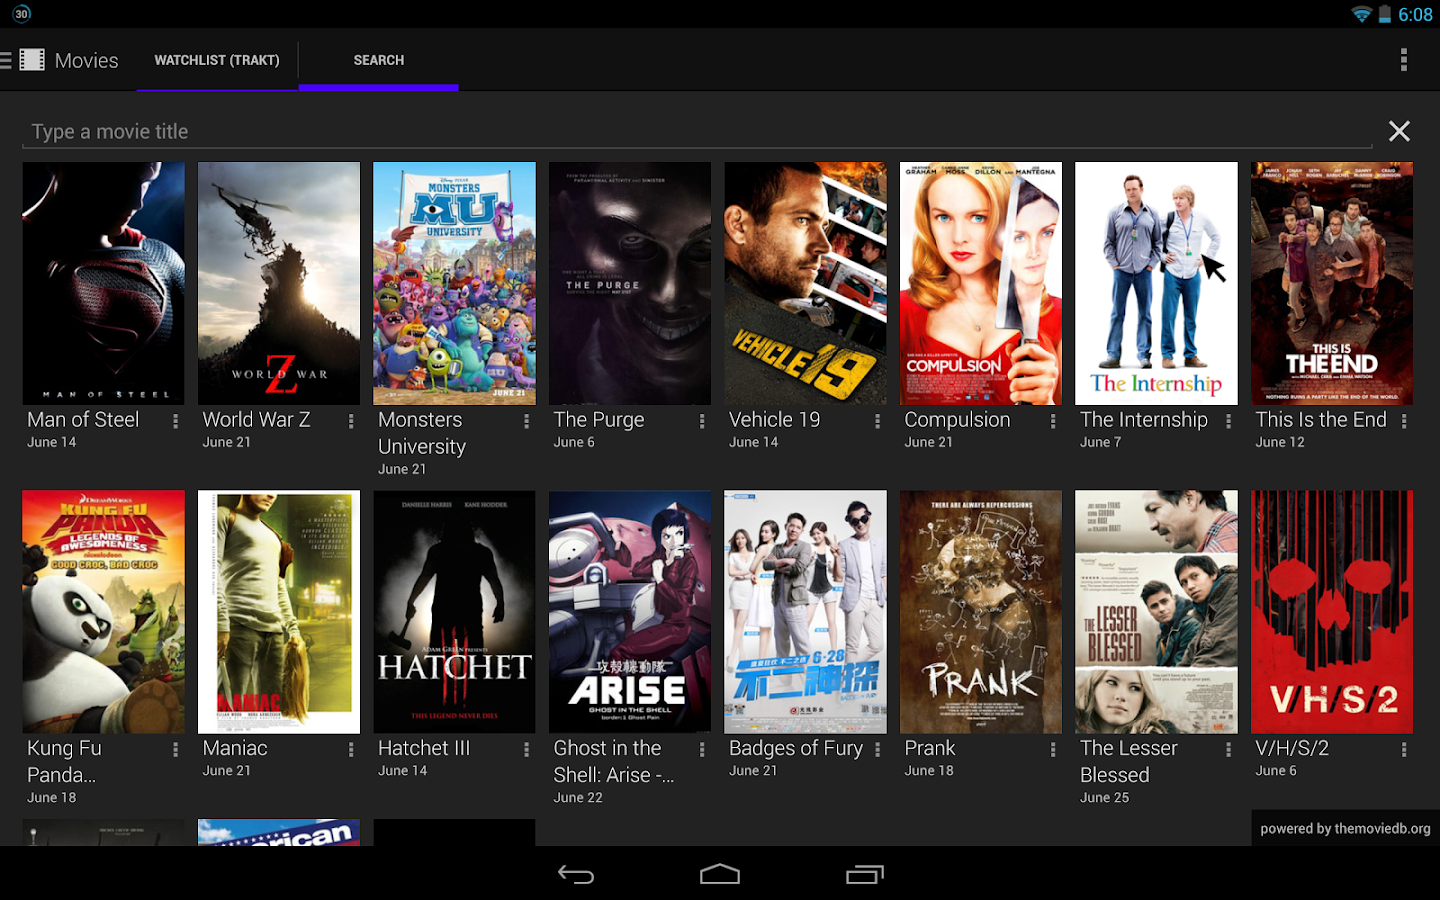Open the overflow menu in the action bar
The image size is (1440, 900).
[x=1404, y=60]
